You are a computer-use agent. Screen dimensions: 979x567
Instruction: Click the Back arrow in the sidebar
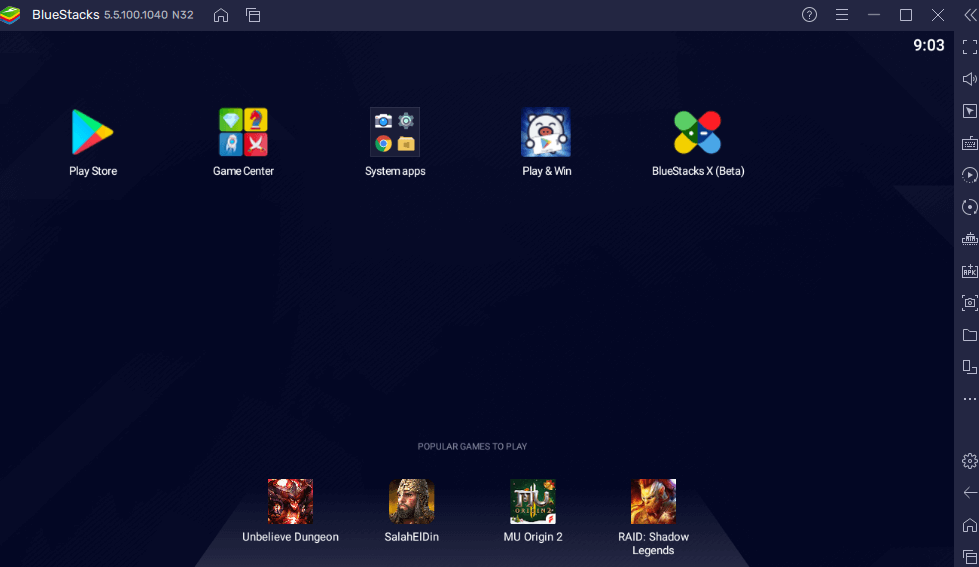pyautogui.click(x=970, y=493)
